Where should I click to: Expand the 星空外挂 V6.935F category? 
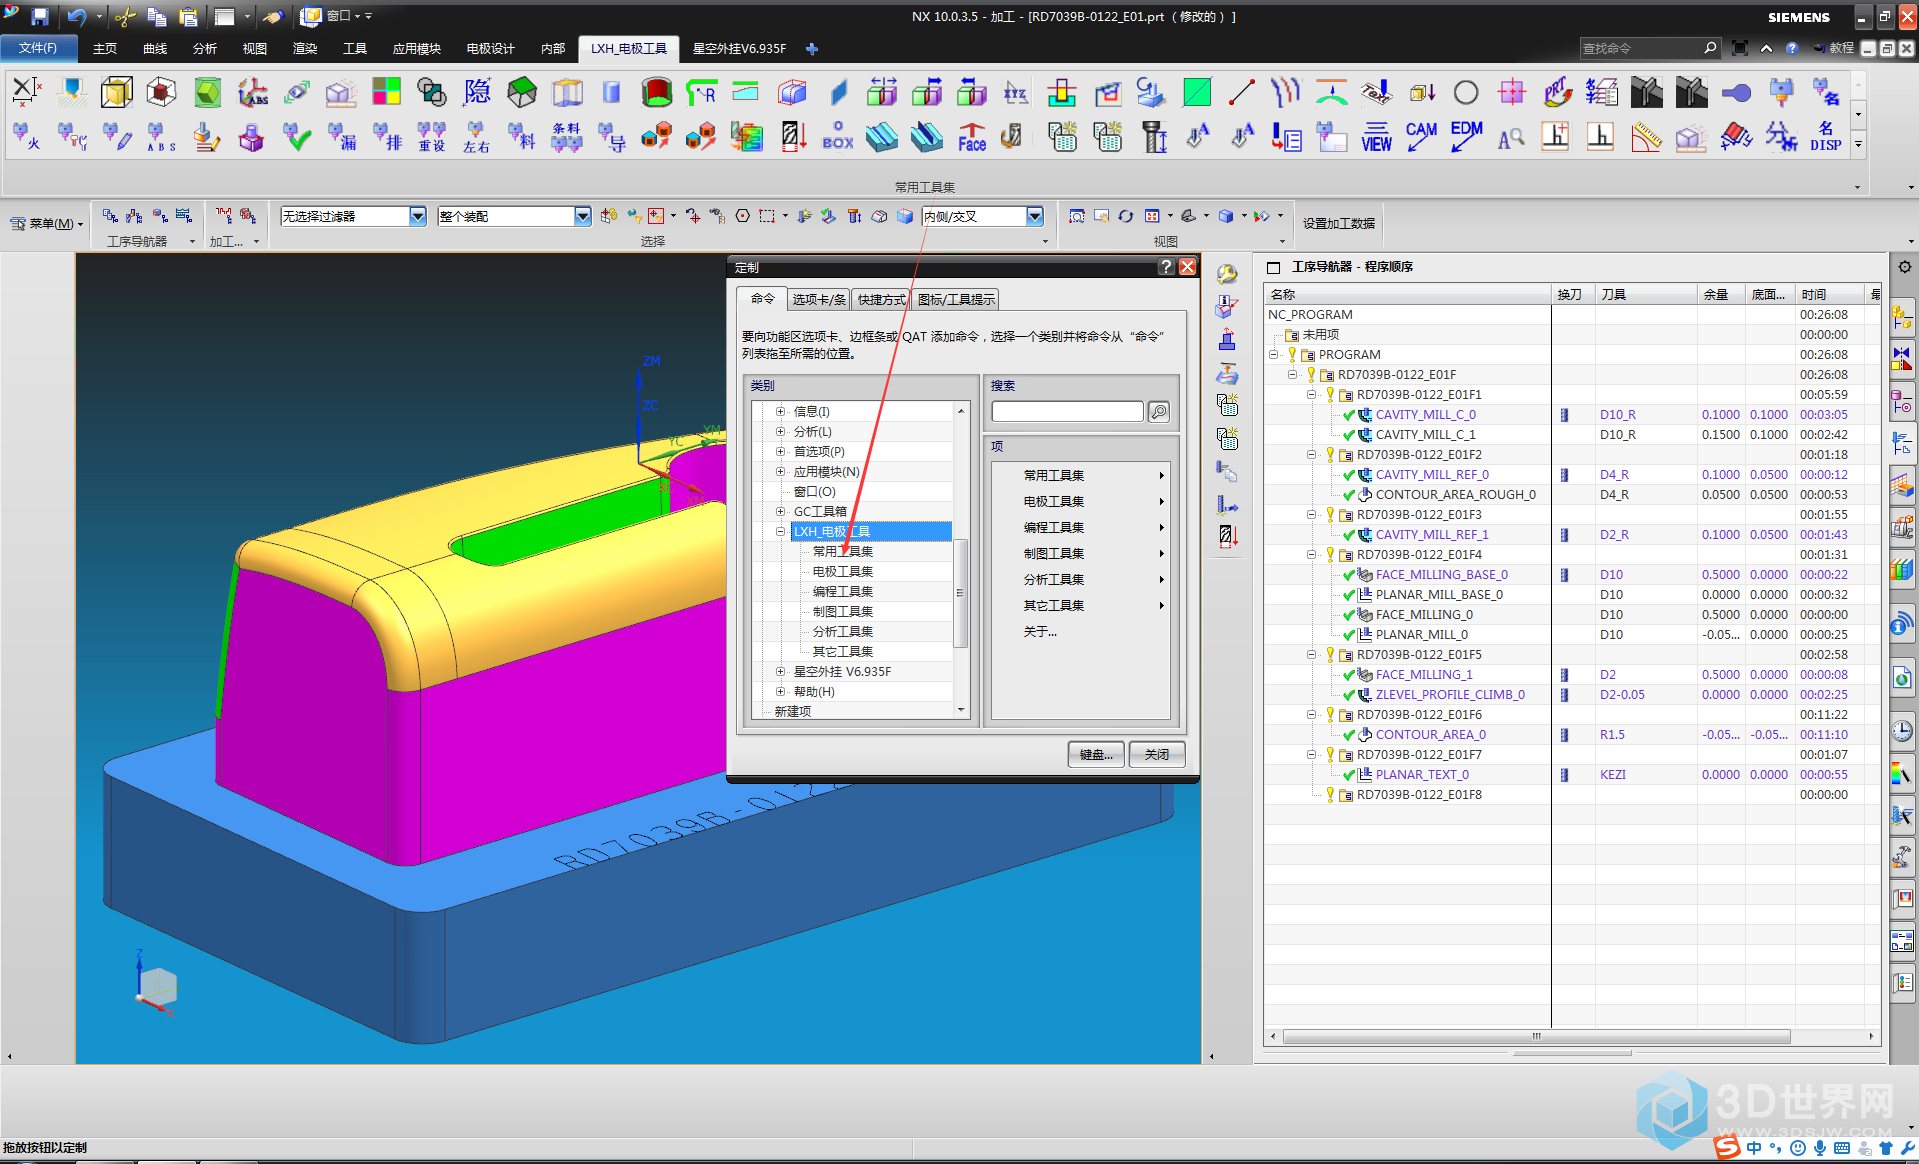pyautogui.click(x=781, y=671)
